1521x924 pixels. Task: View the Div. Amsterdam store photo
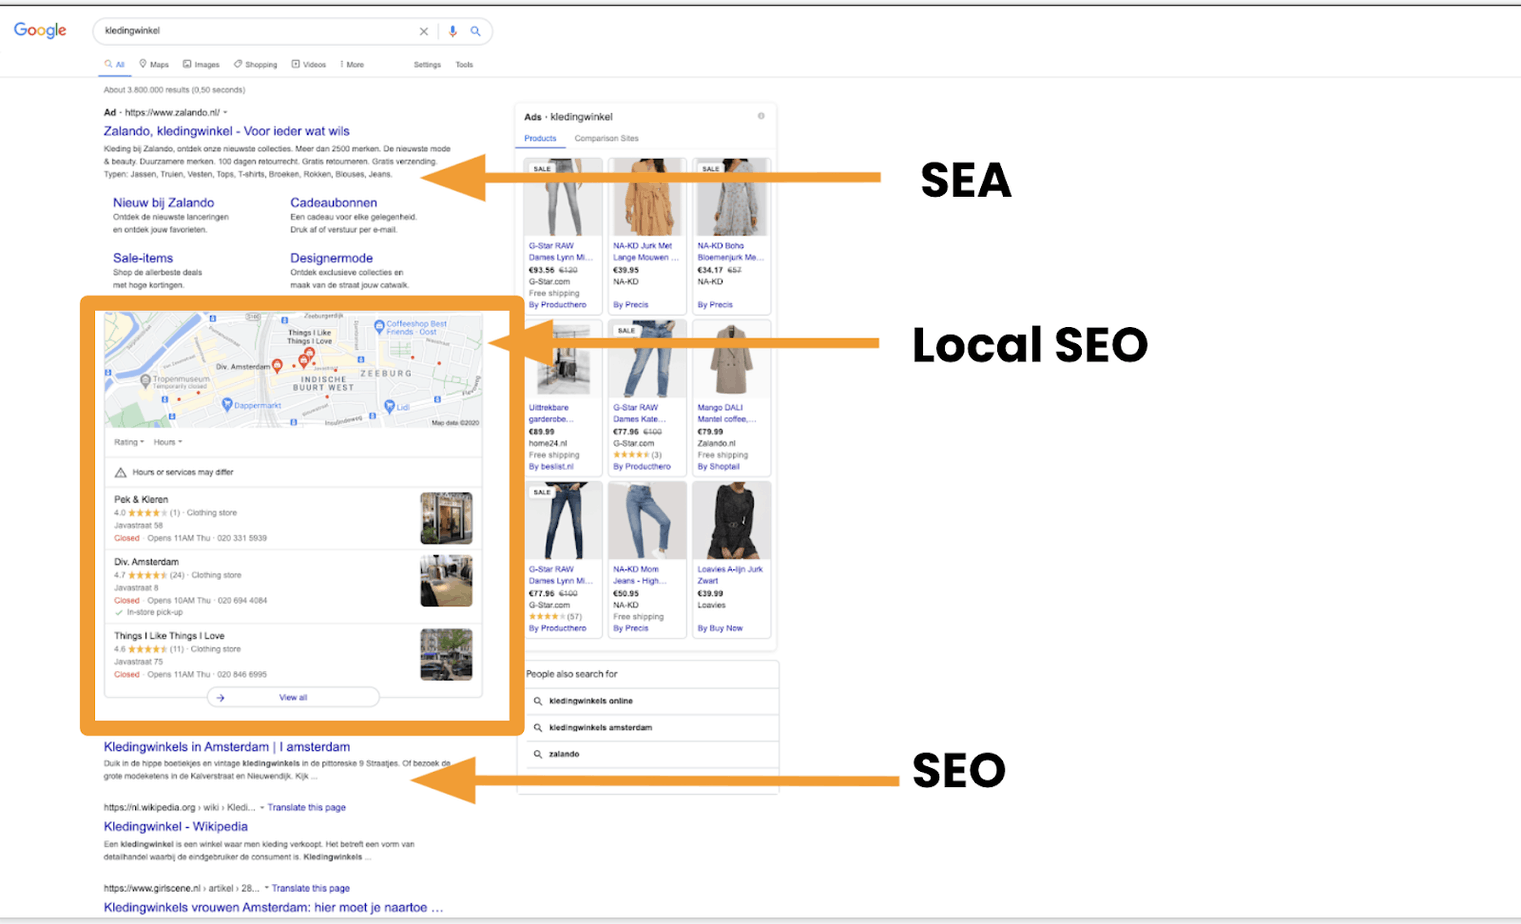446,581
